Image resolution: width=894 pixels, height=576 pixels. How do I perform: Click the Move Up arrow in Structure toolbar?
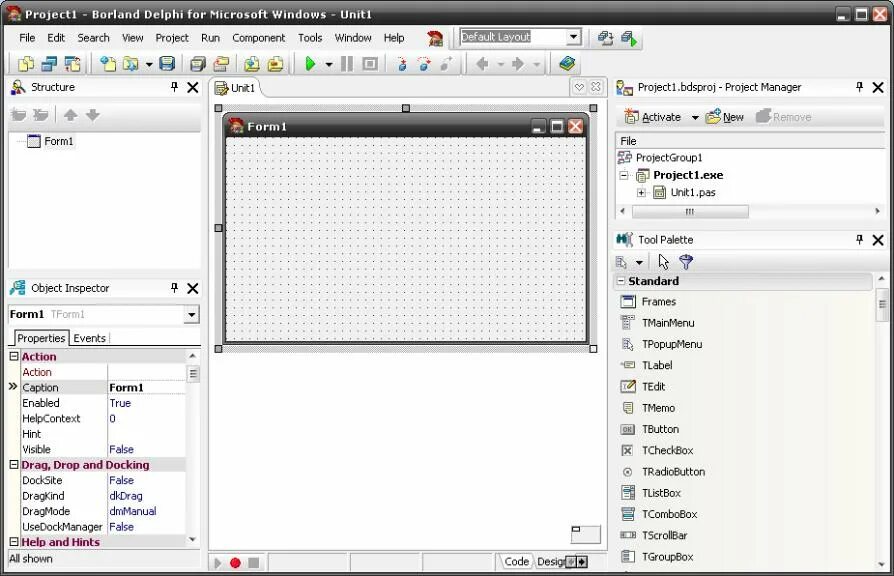pos(70,115)
